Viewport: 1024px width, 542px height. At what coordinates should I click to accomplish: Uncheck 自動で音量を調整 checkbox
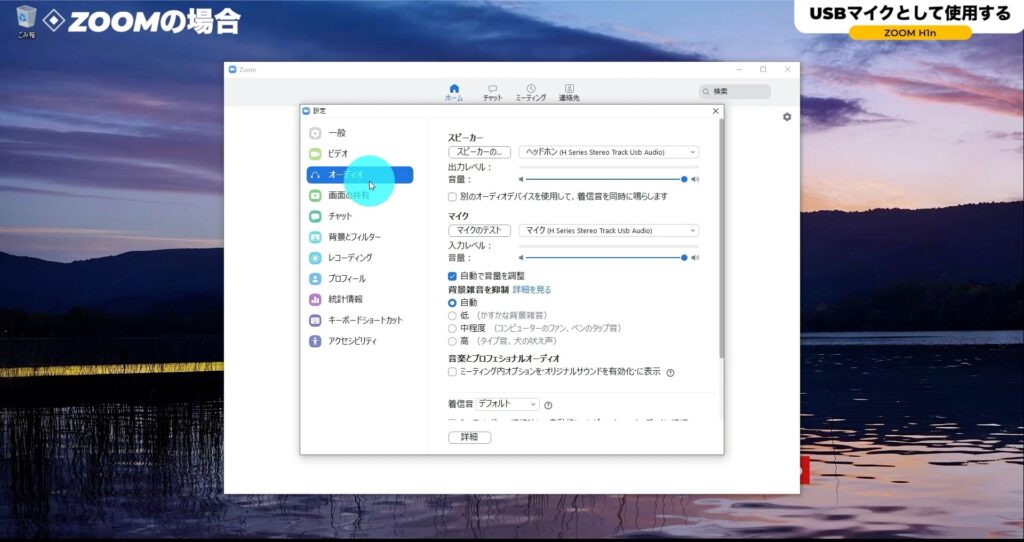pyautogui.click(x=452, y=276)
